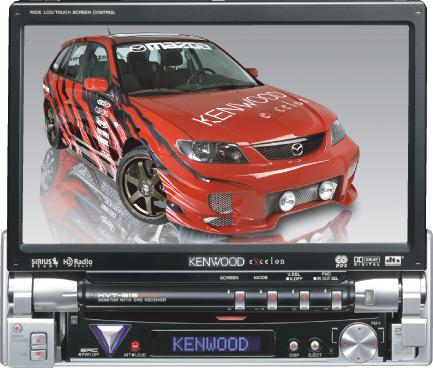The height and width of the screenshot is (368, 433).
Task: Tap the up arrow on the silver control dial
Action: pos(359,329)
